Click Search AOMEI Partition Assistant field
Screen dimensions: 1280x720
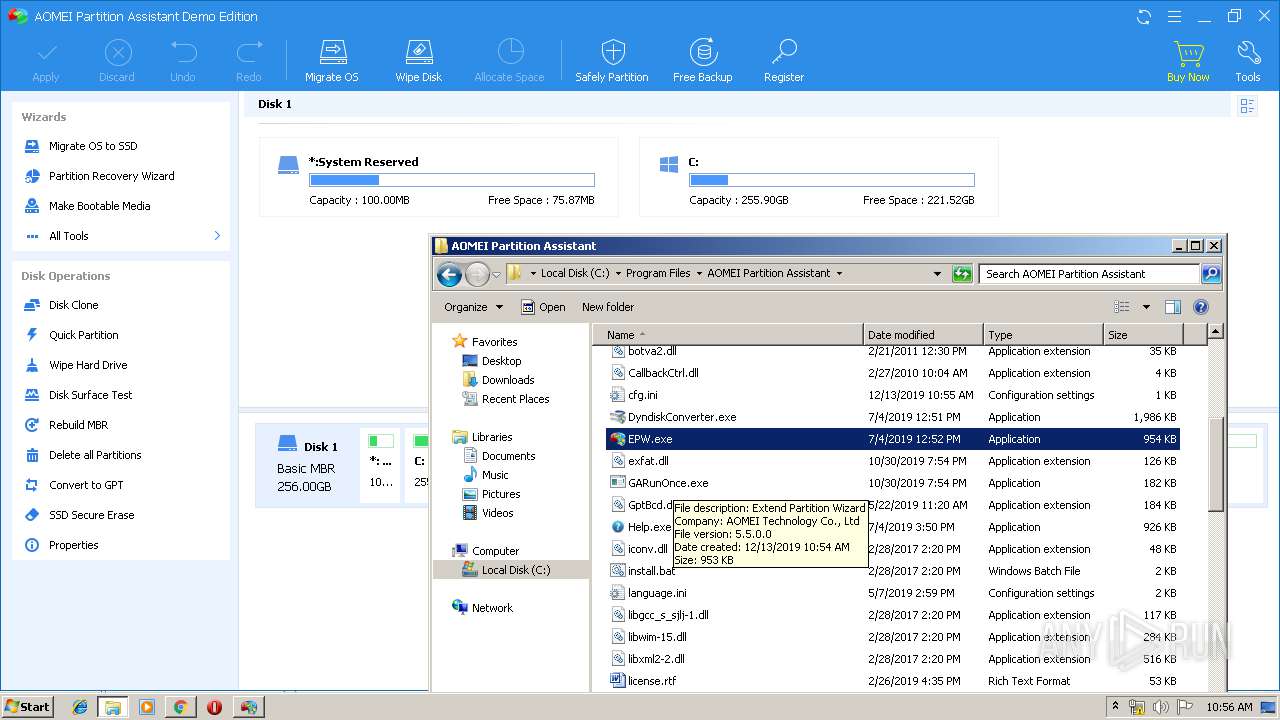click(1089, 274)
